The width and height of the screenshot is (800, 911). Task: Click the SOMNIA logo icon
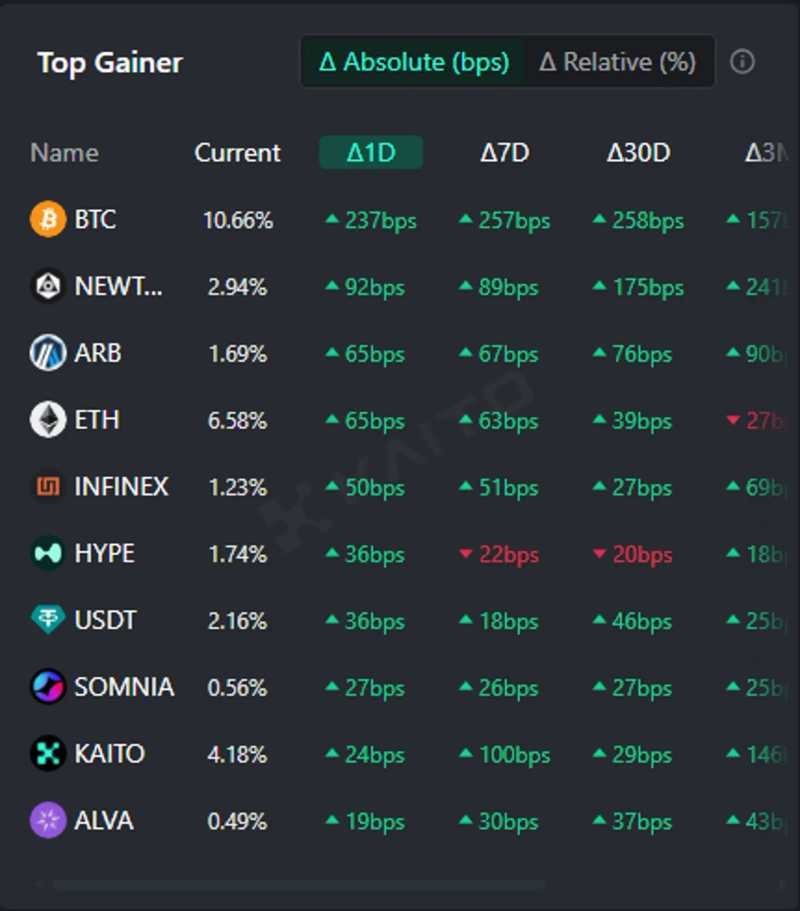coord(48,687)
